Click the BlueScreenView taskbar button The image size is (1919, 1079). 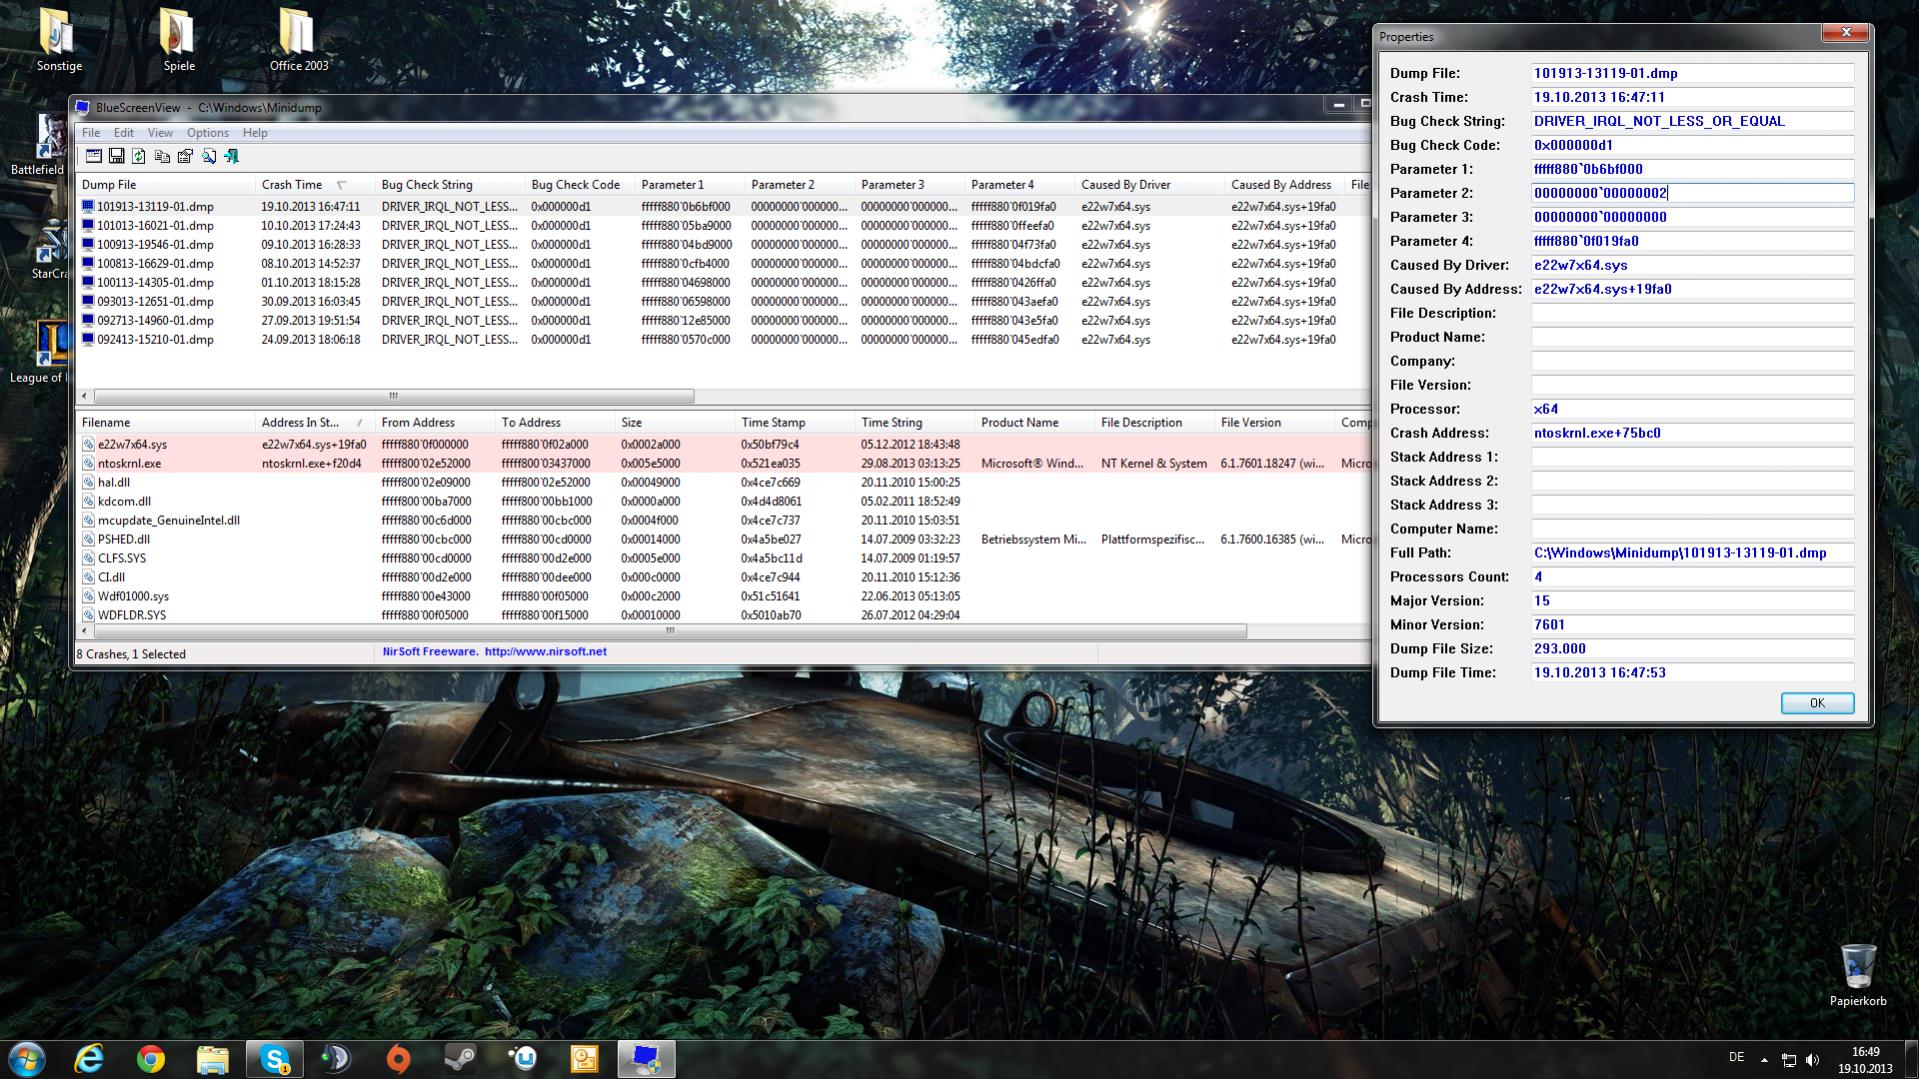pyautogui.click(x=647, y=1059)
